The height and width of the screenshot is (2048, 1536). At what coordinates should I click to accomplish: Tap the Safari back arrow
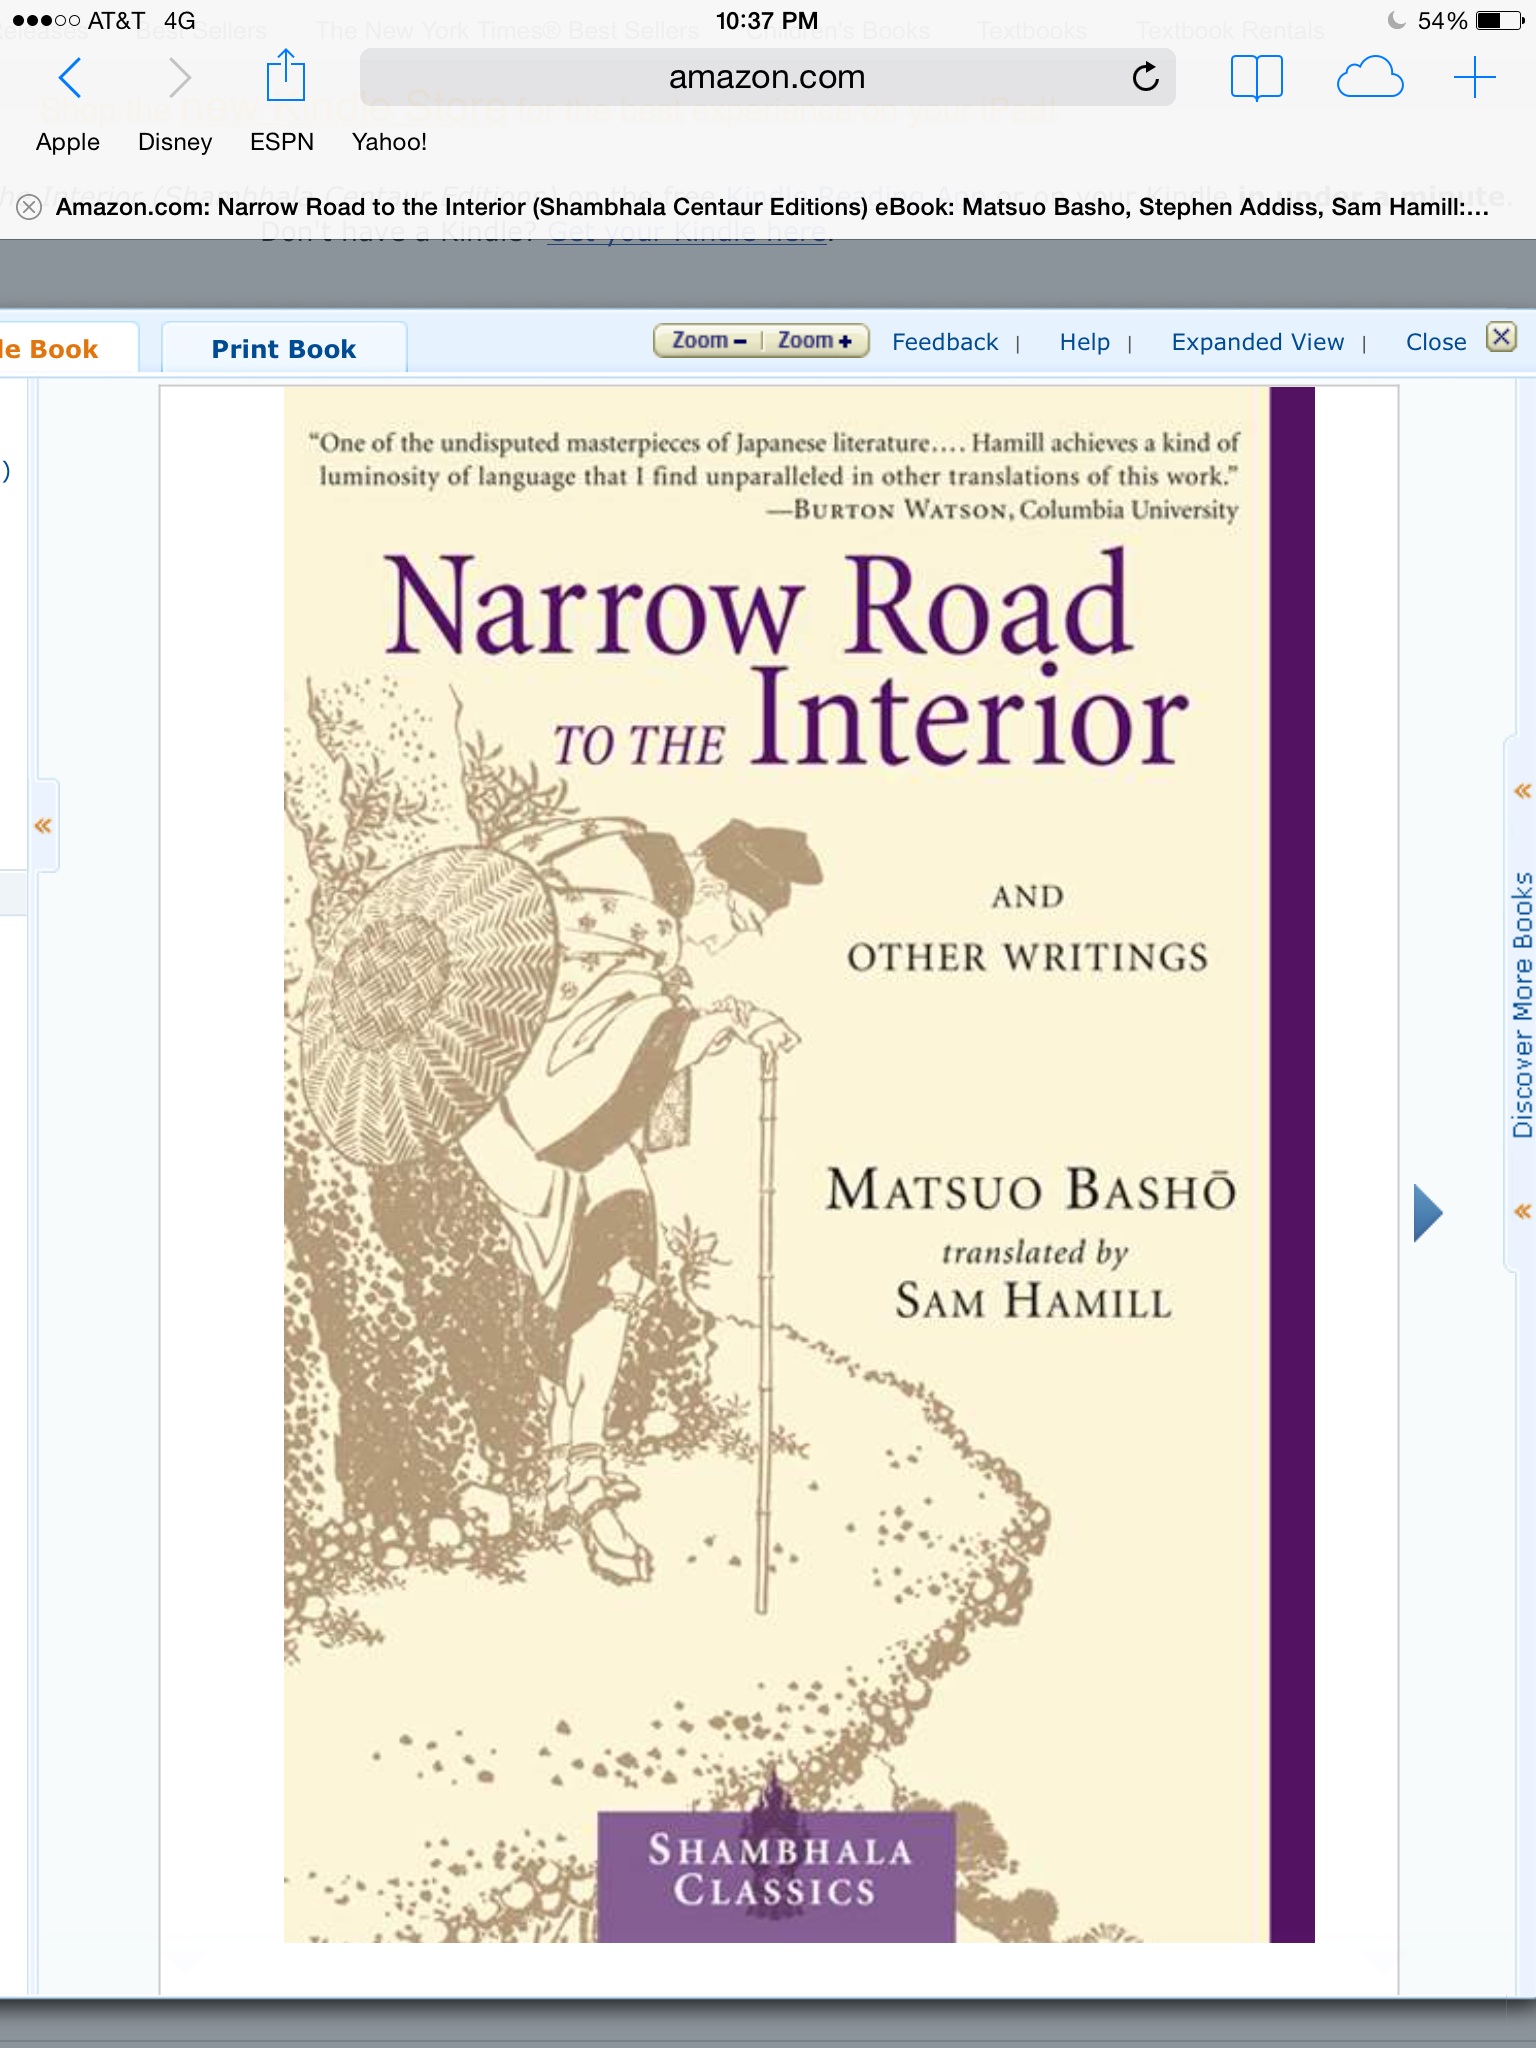pyautogui.click(x=70, y=77)
